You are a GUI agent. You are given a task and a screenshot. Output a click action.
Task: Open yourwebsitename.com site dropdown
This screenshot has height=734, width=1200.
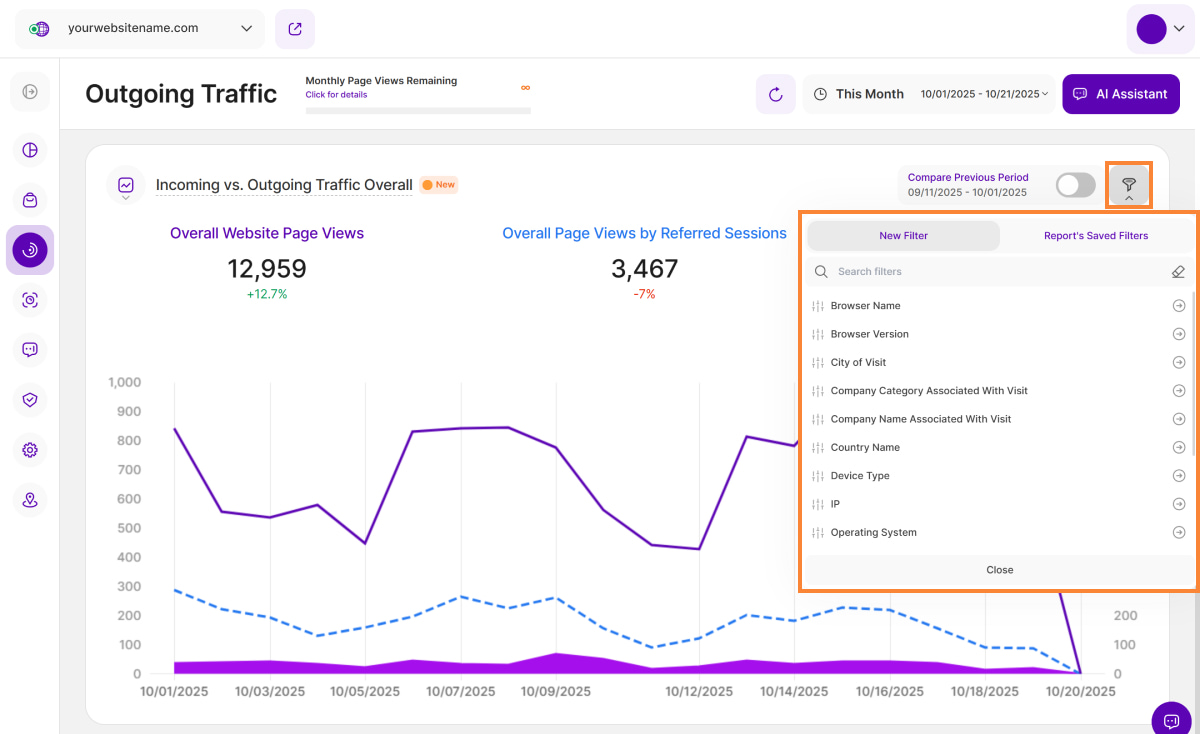coord(140,29)
